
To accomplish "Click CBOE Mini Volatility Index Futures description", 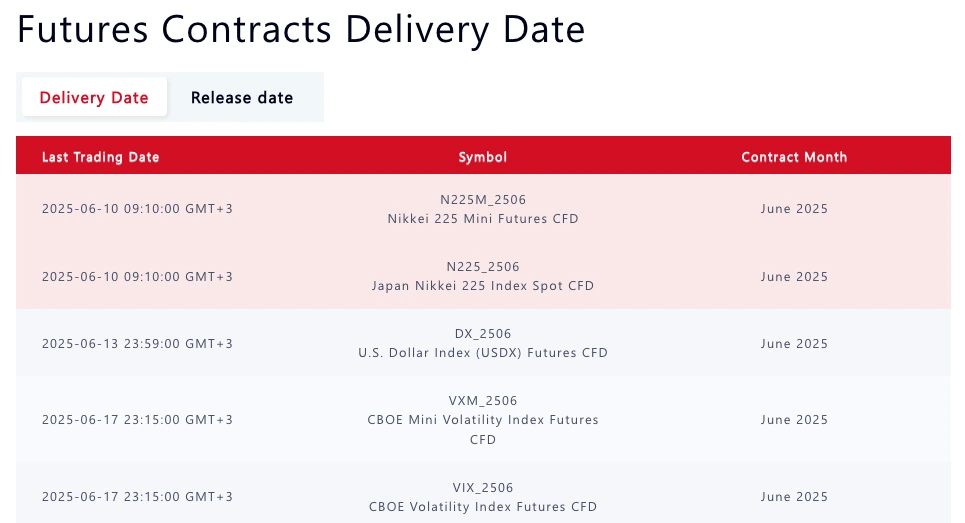I will tap(482, 429).
